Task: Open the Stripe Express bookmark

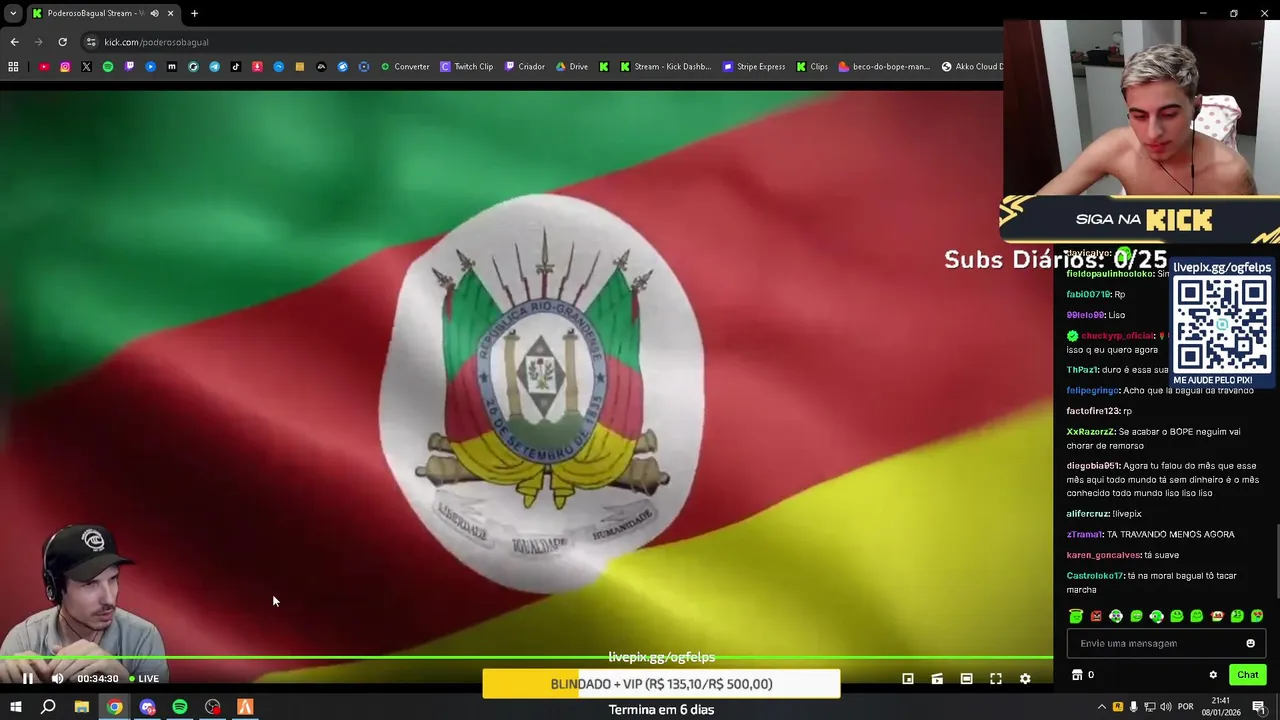Action: (754, 67)
